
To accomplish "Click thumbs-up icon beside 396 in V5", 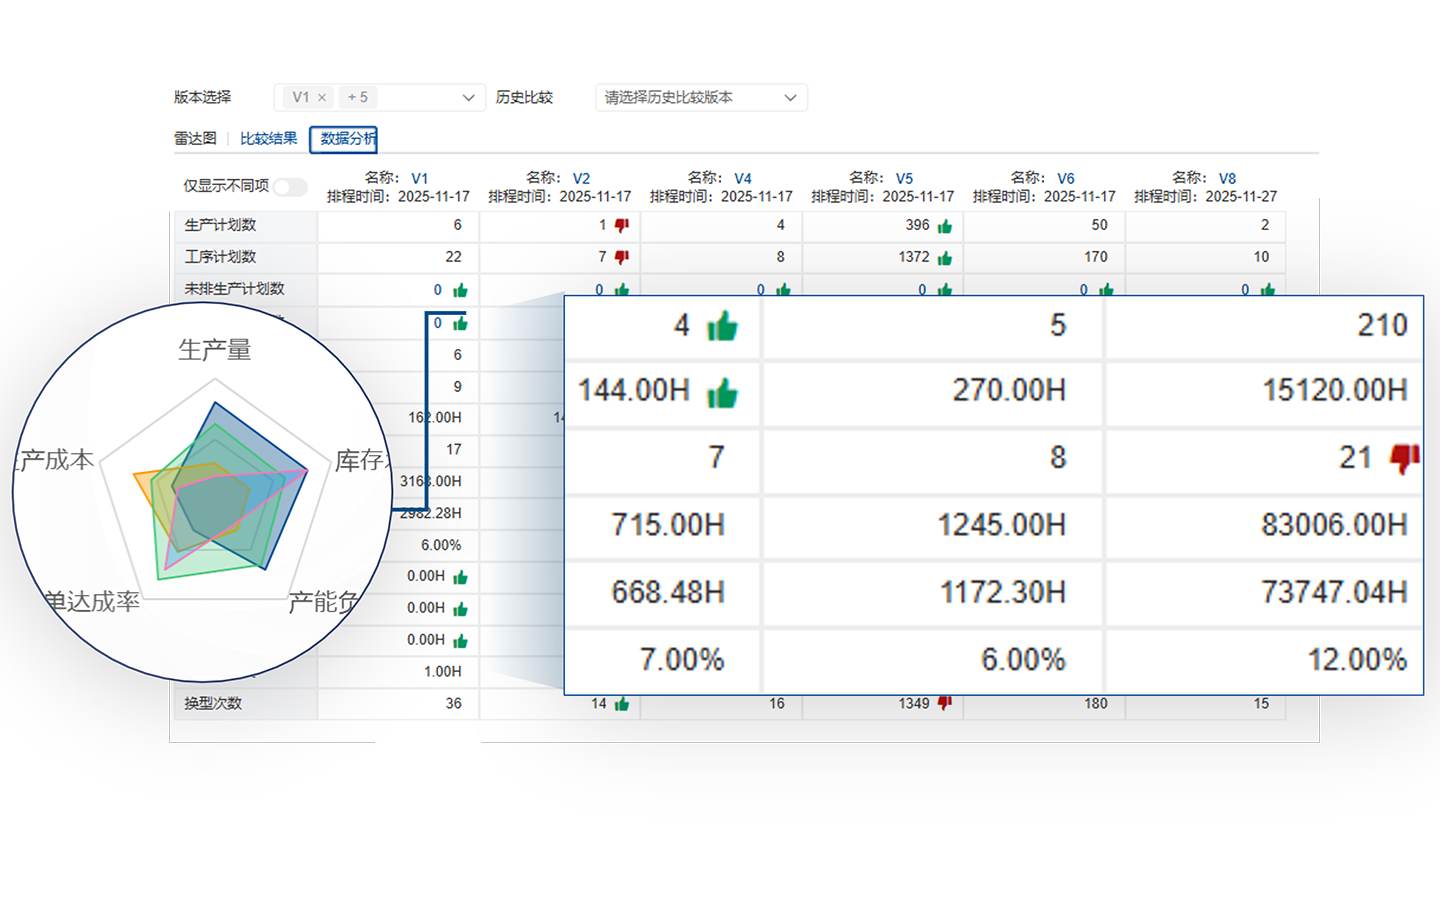I will (x=944, y=226).
